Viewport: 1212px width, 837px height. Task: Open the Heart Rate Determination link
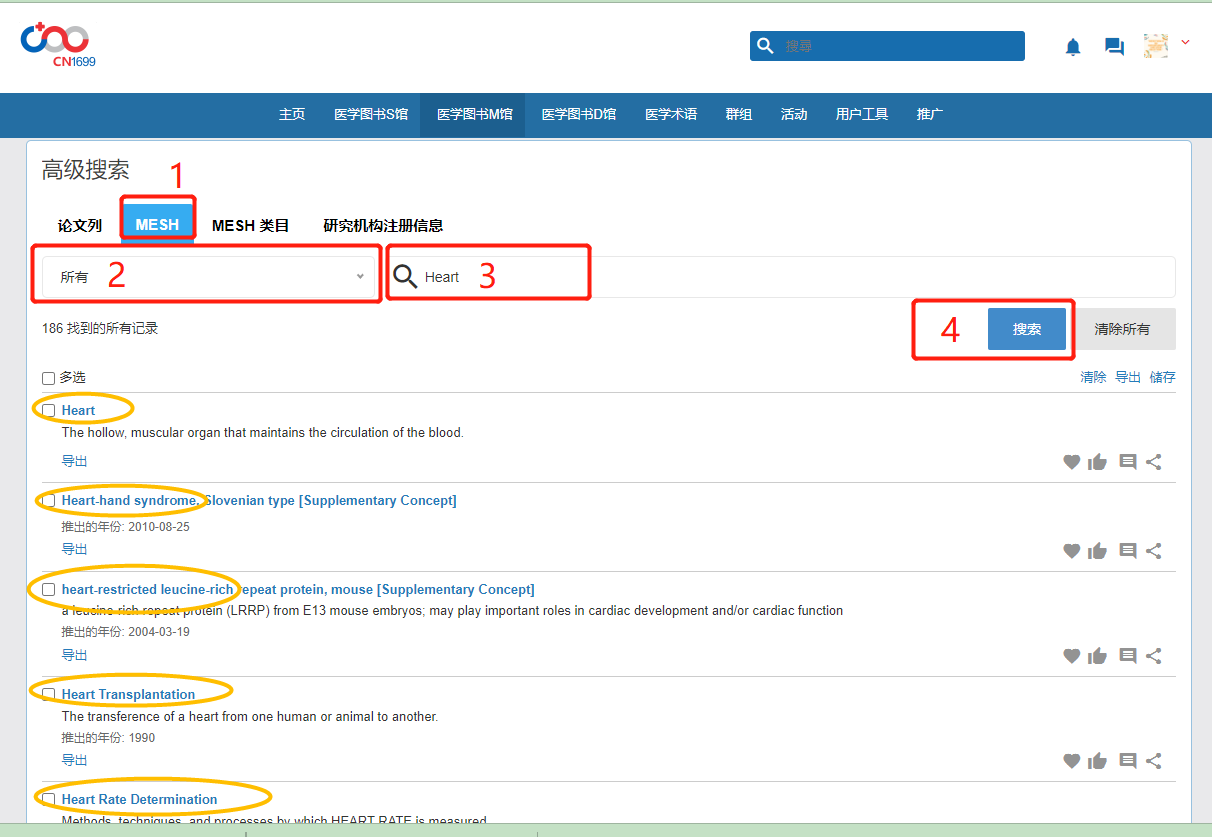[x=139, y=799]
